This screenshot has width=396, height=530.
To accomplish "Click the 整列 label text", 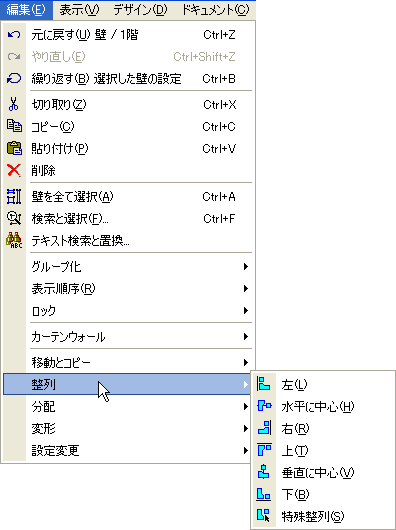I will 43,384.
